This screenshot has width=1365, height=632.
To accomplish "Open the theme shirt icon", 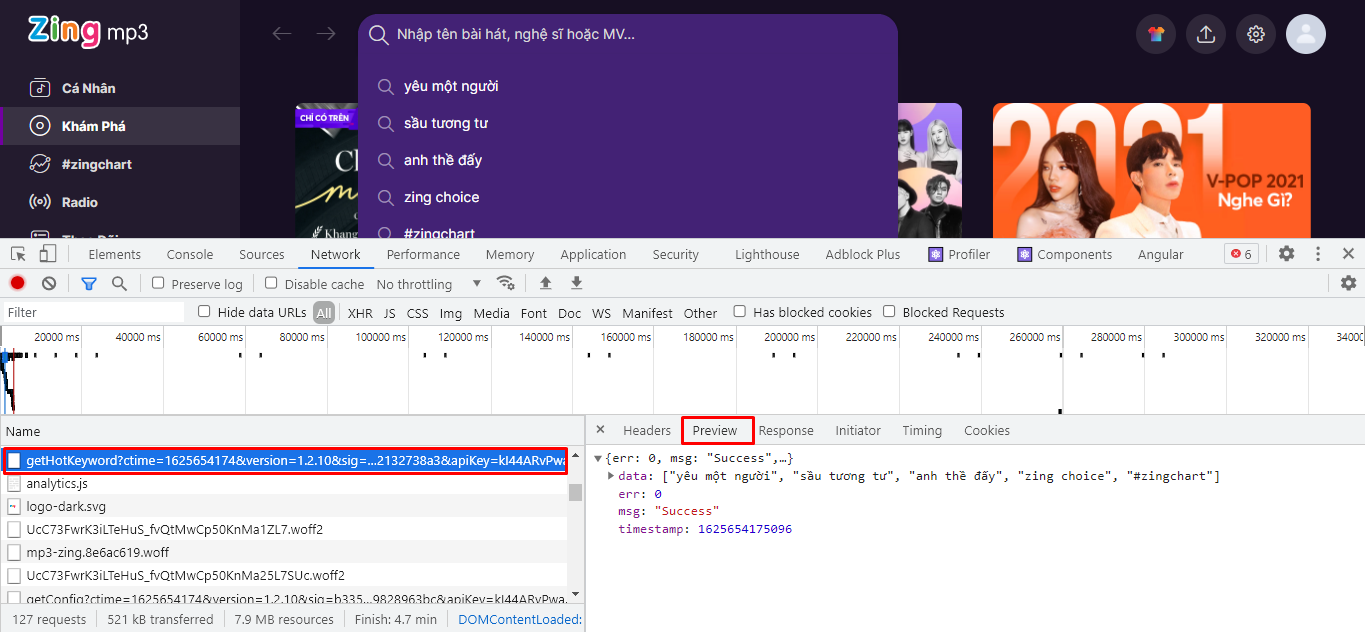I will click(x=1156, y=34).
